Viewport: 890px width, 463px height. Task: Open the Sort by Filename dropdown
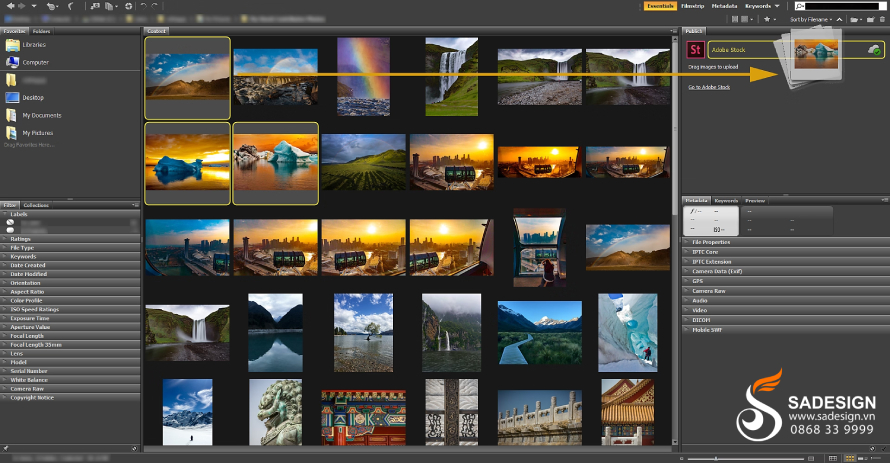point(811,19)
